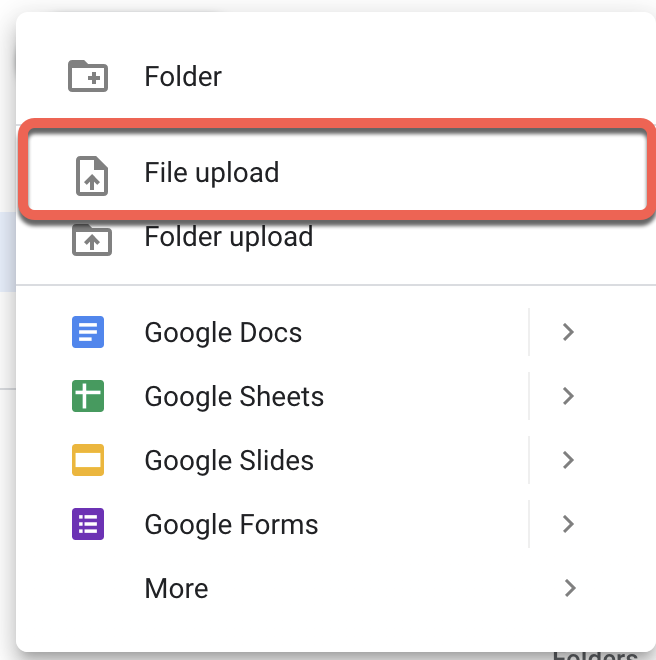656x660 pixels.
Task: Create a new Google Forms form
Action: (272, 524)
